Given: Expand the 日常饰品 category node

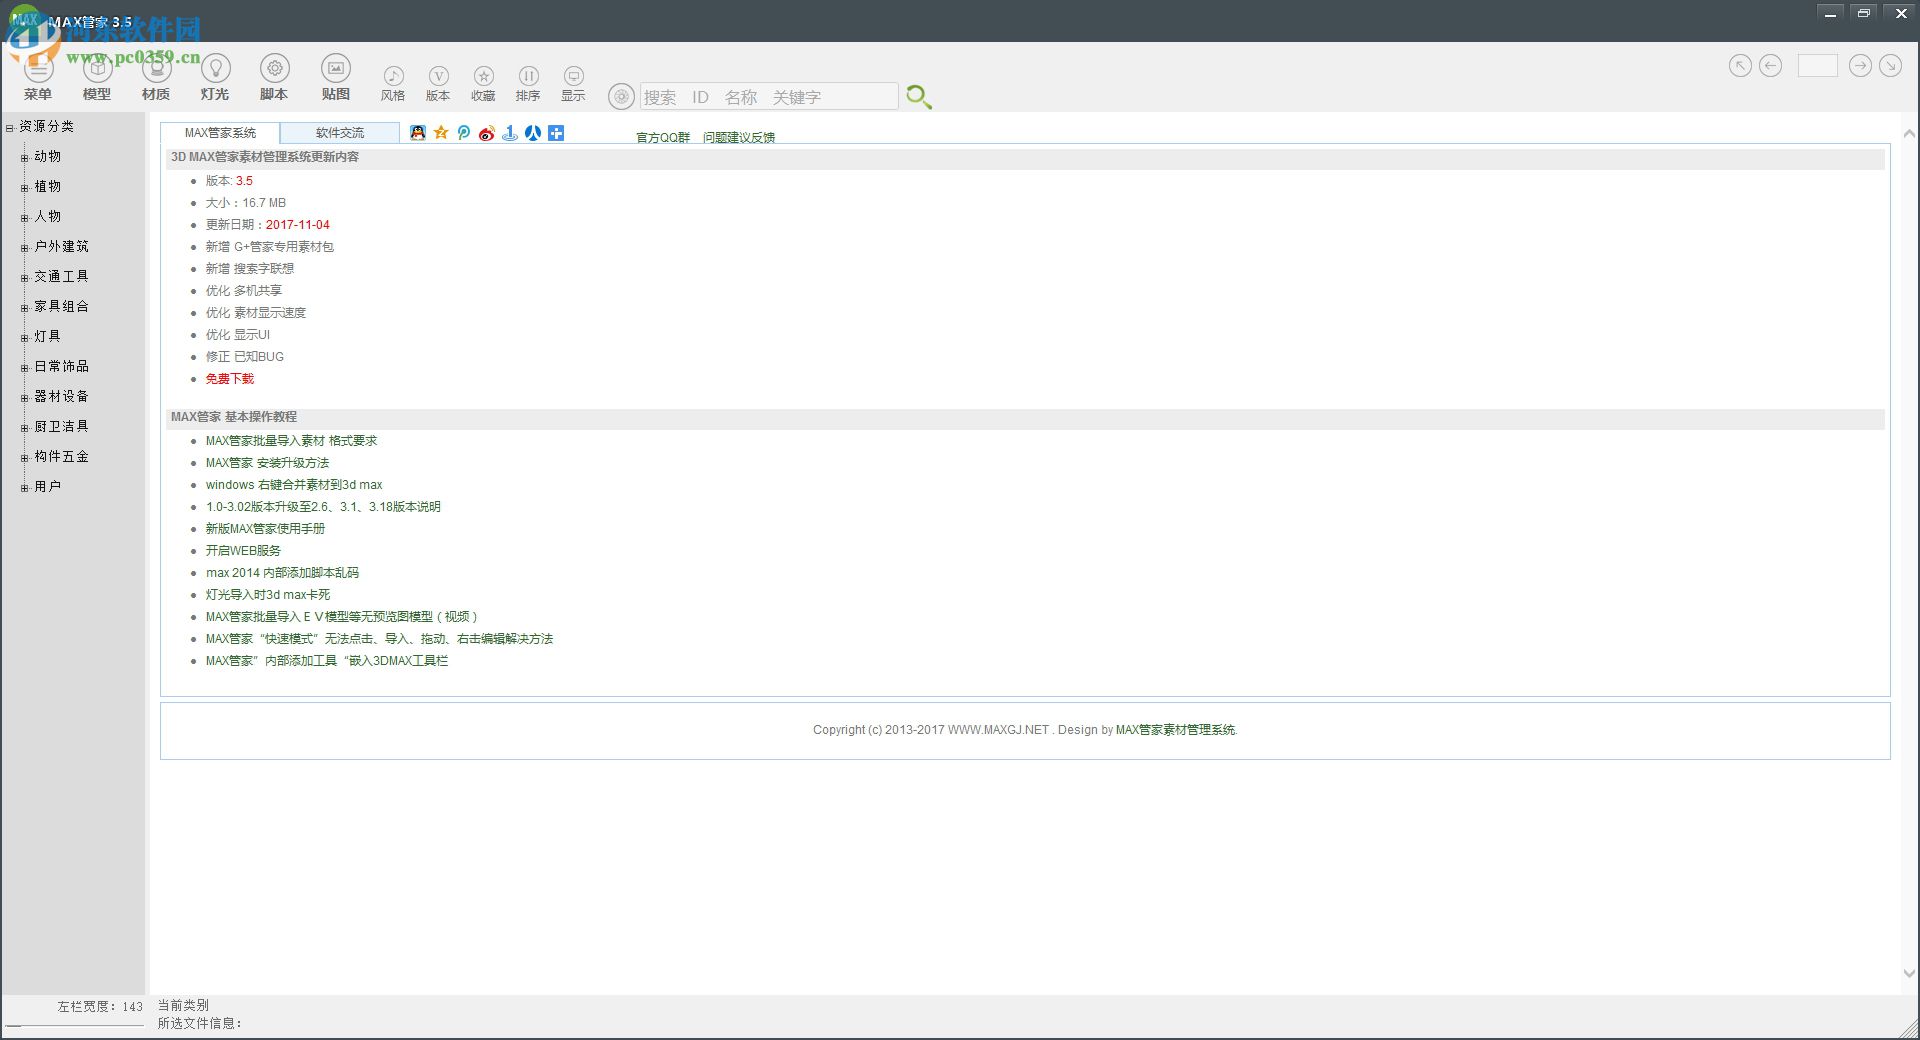Looking at the screenshot, I should [x=24, y=368].
